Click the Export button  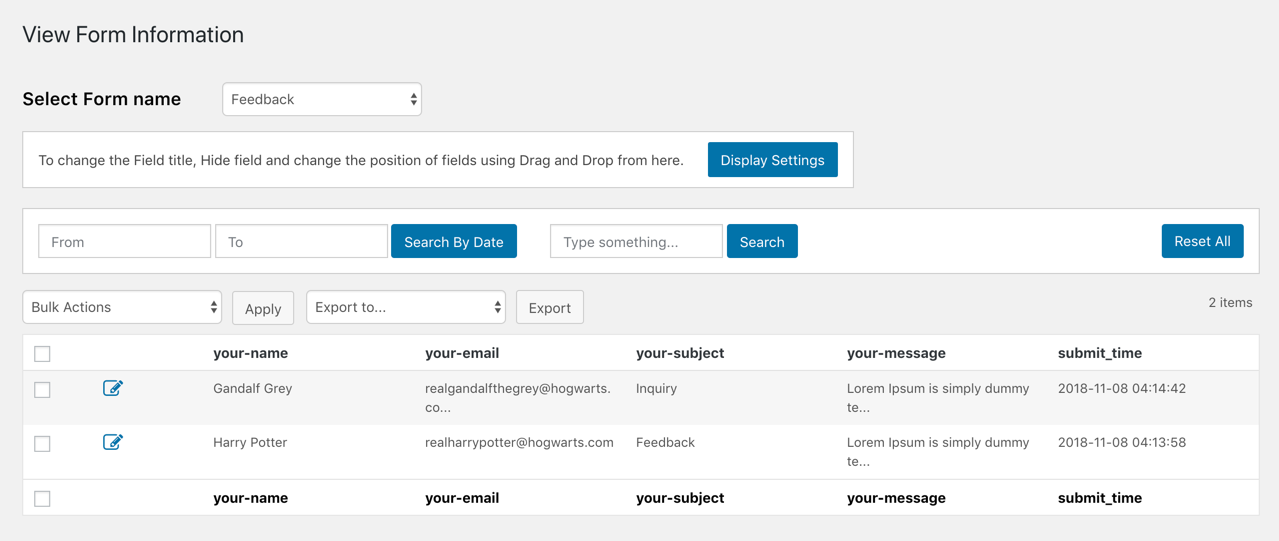[x=549, y=308]
